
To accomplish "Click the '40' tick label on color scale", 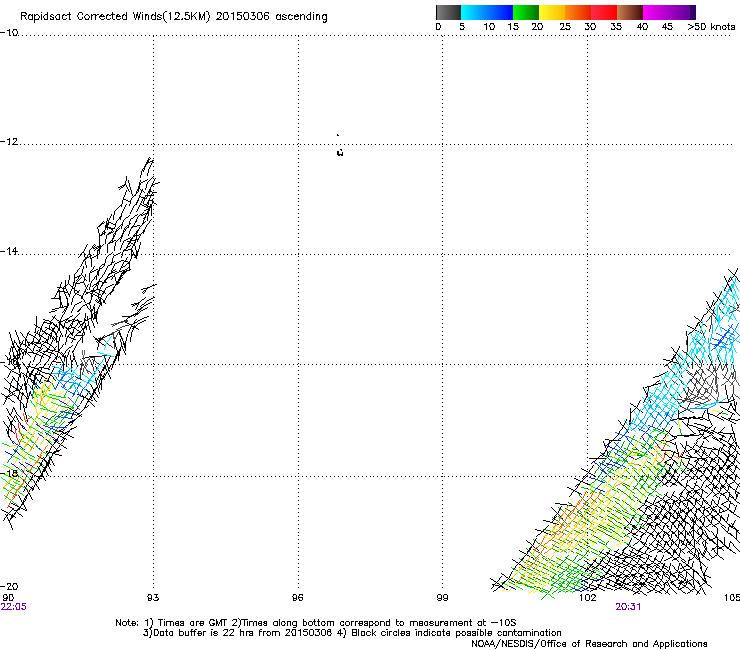I will pos(642,27).
